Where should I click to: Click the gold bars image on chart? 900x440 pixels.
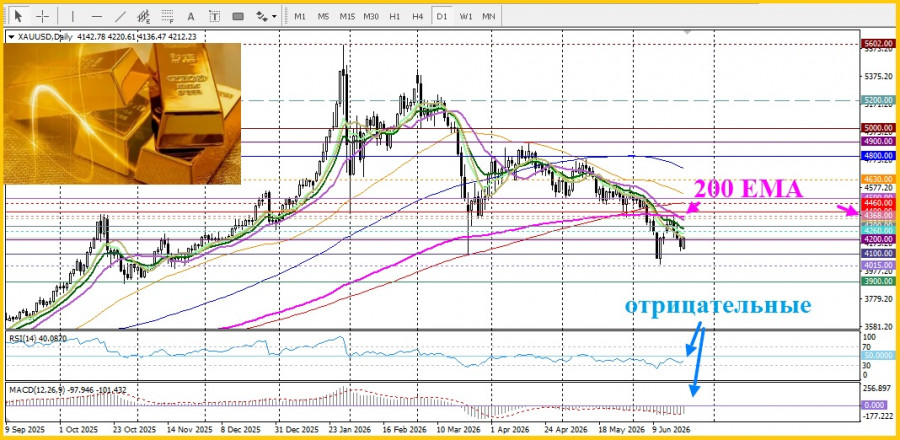(122, 114)
